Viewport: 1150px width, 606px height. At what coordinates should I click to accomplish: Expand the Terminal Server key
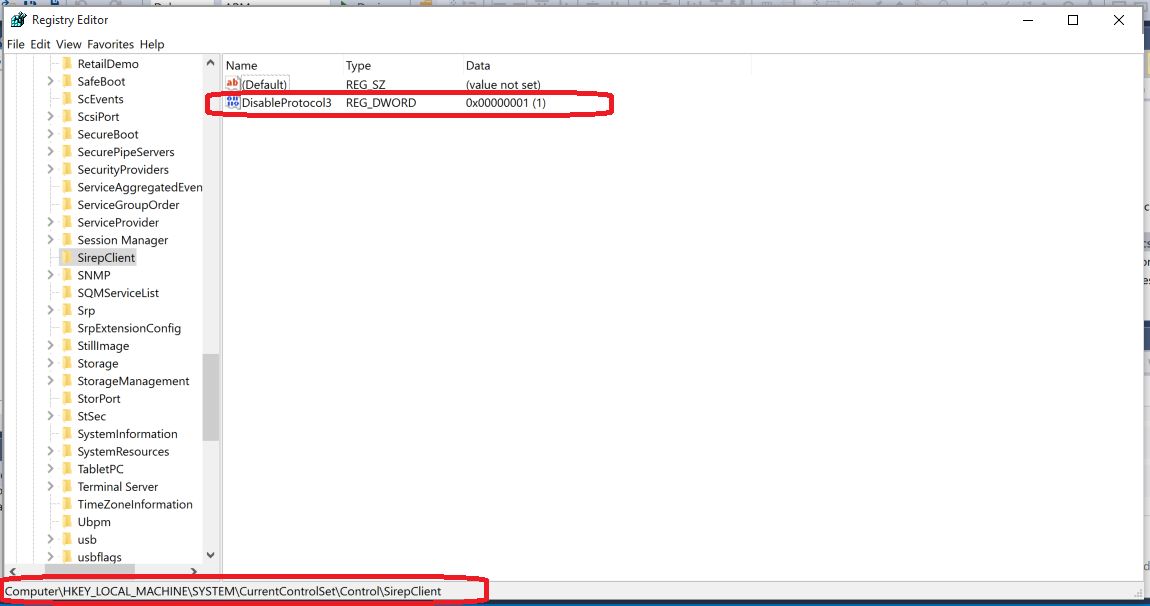click(51, 486)
